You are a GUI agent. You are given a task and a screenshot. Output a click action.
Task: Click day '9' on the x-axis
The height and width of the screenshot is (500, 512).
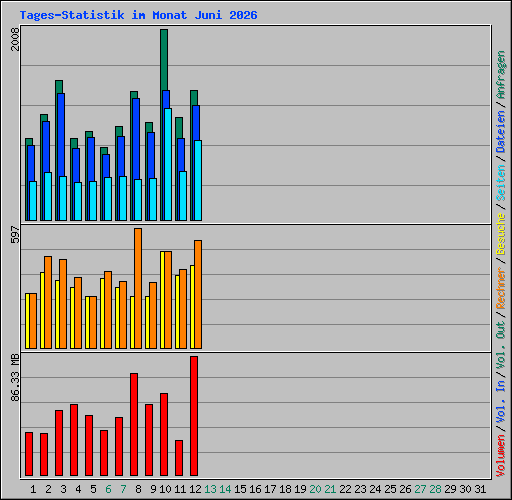pos(153,489)
